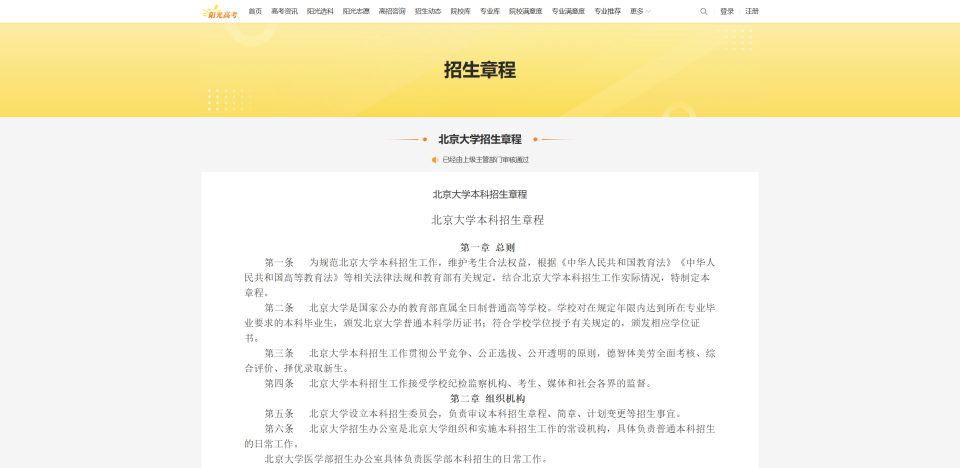
Task: Open the 阳光志愿 menu item
Action: pos(356,11)
